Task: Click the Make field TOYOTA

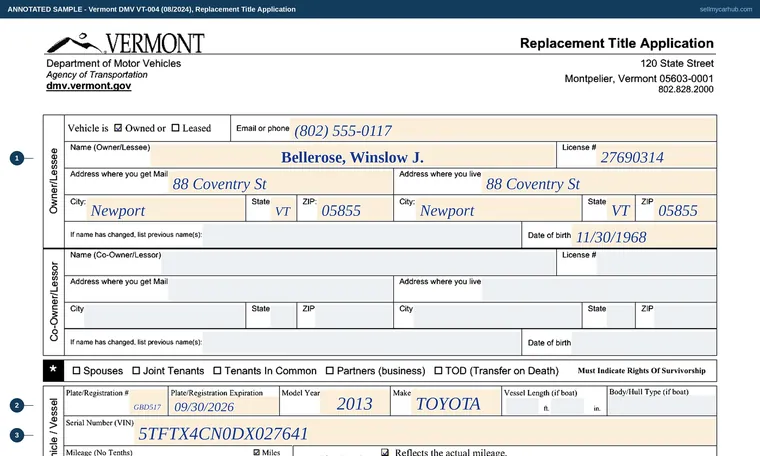Action: (456, 403)
